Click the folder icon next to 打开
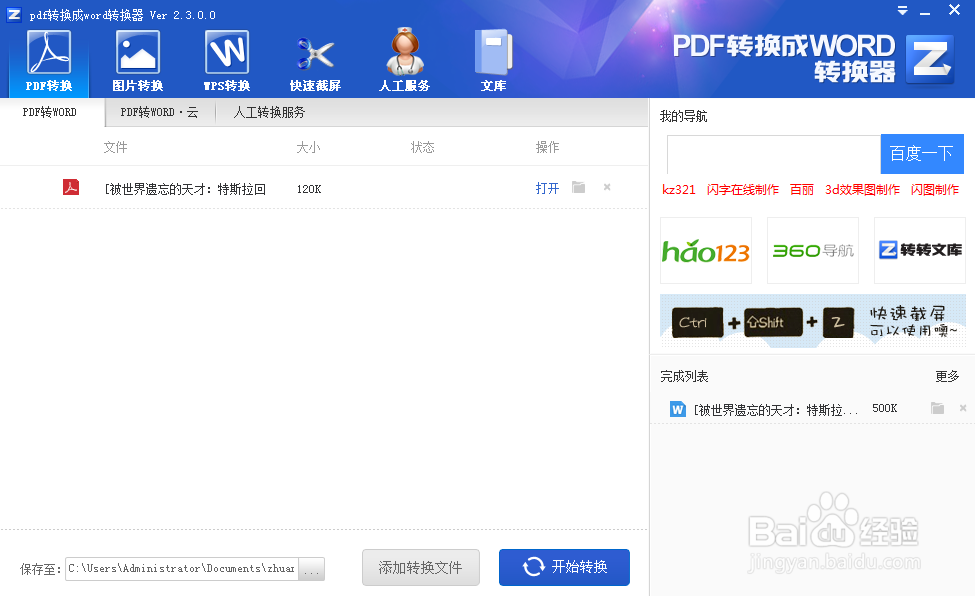The height and width of the screenshot is (596, 975). pos(578,187)
